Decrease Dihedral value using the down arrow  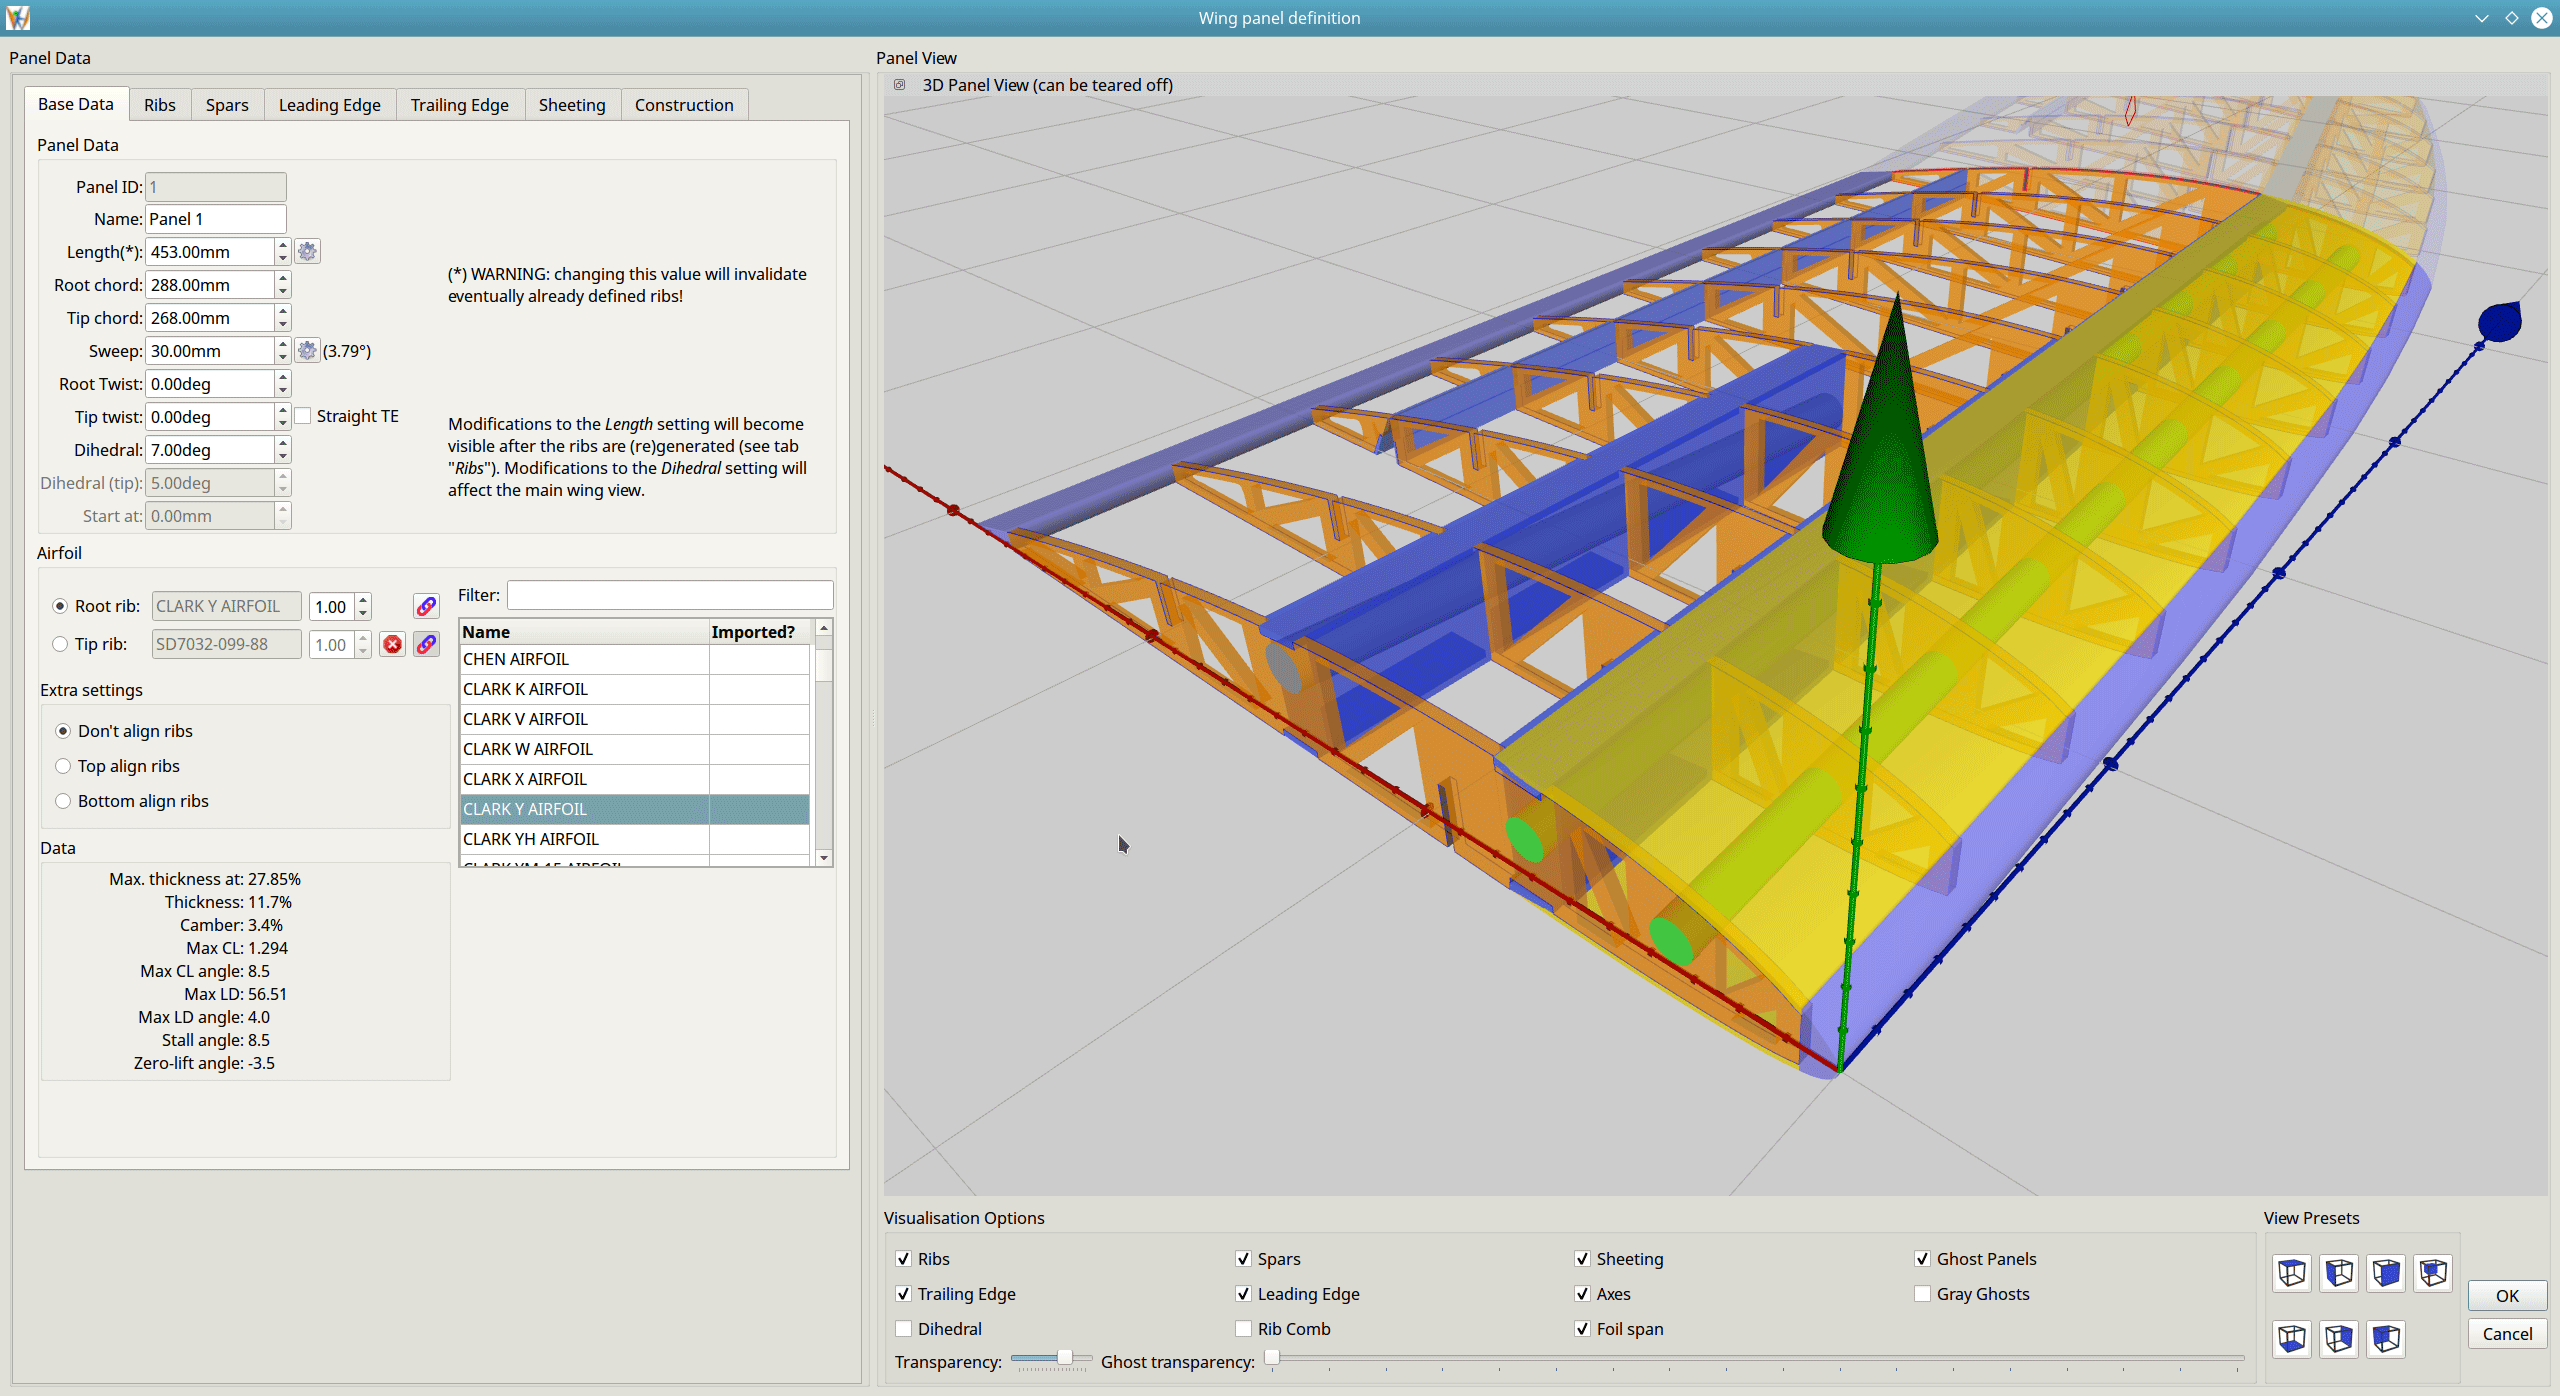pyautogui.click(x=283, y=456)
